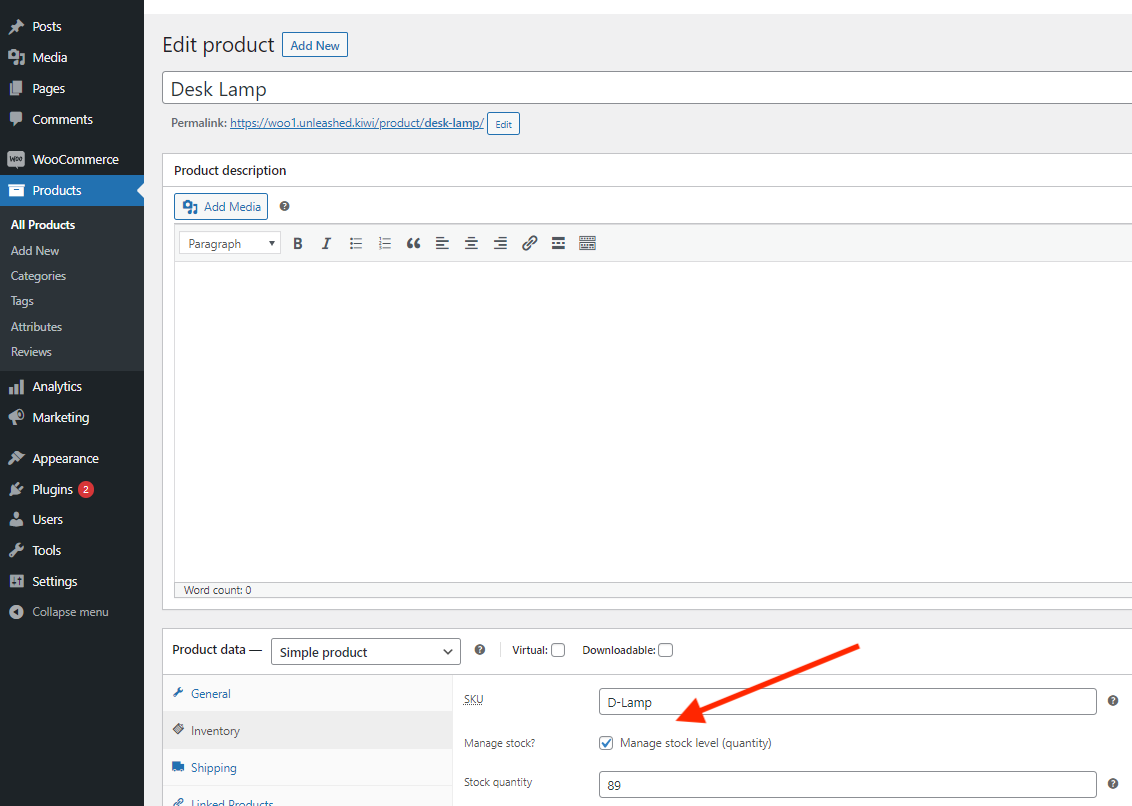Uncheck Manage stock level checkbox

pyautogui.click(x=606, y=743)
